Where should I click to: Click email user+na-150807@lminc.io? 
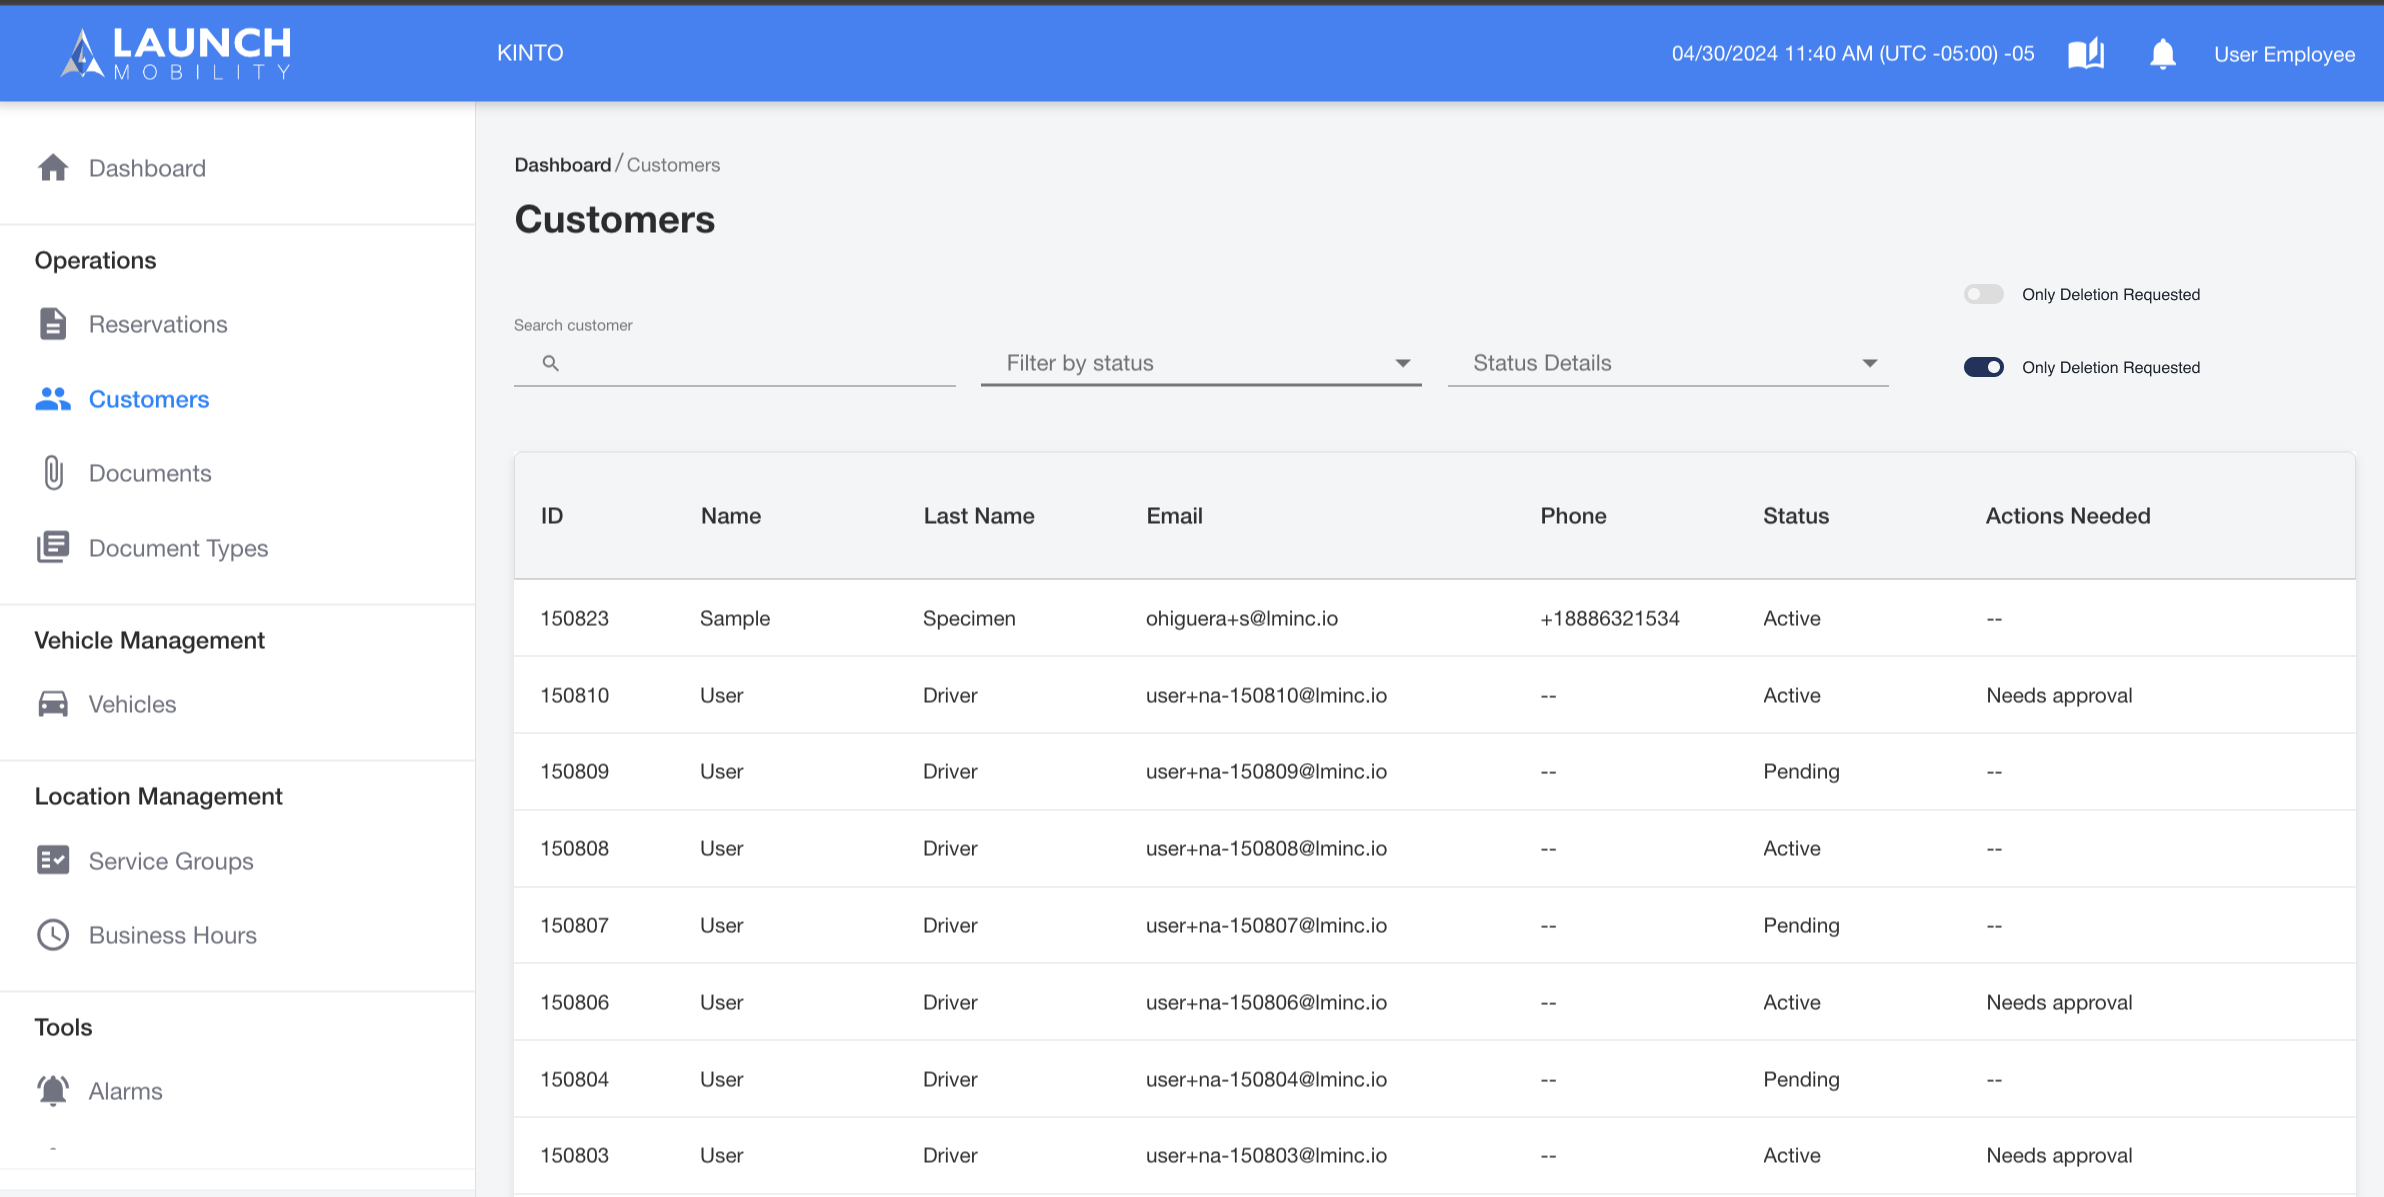1266,925
